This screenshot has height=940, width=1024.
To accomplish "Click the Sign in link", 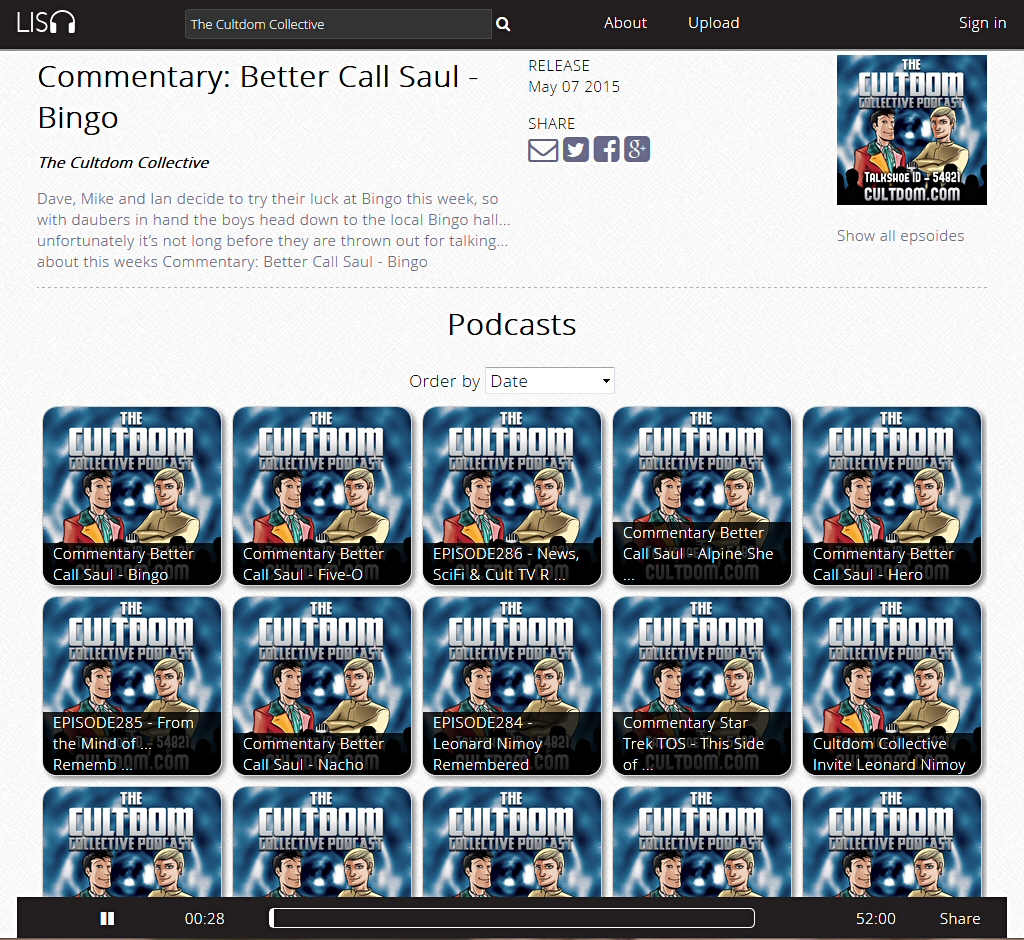I will pyautogui.click(x=982, y=23).
